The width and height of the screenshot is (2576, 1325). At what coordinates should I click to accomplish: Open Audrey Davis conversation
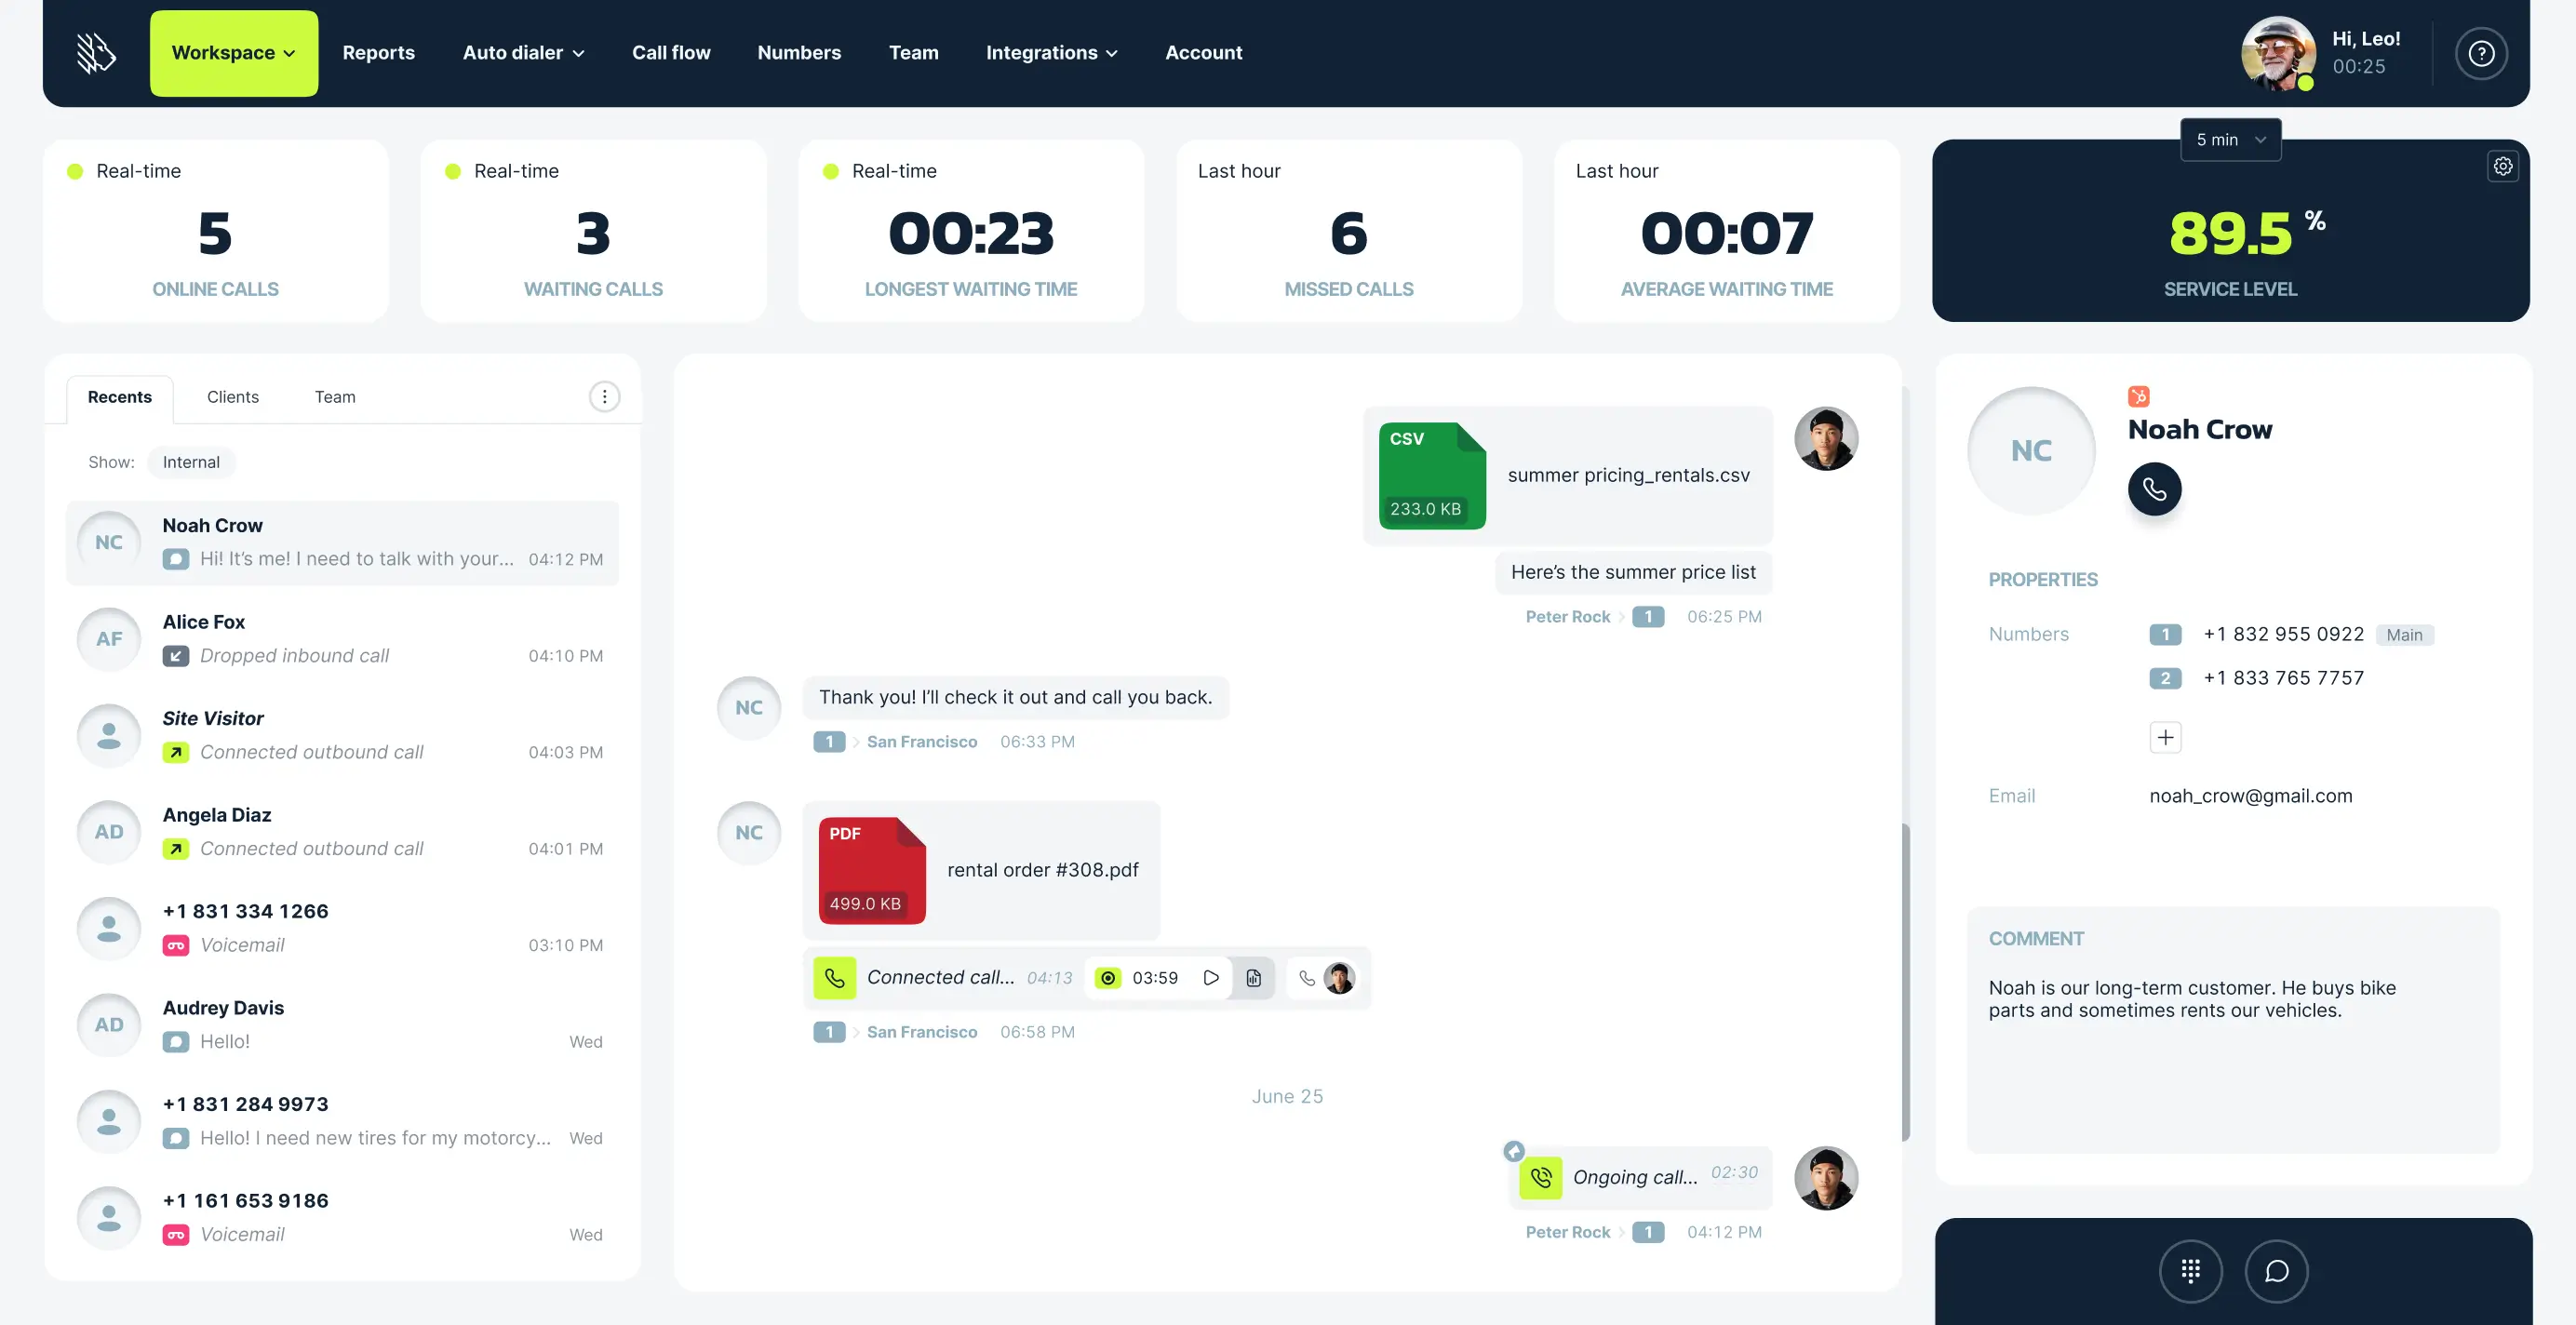(342, 1025)
